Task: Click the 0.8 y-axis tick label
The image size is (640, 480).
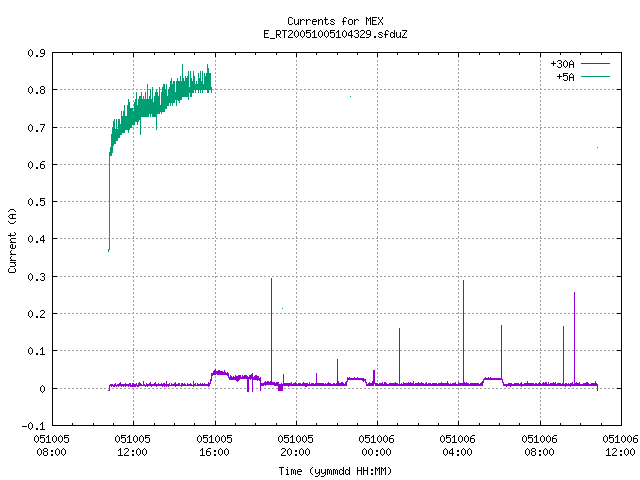Action: tap(36, 90)
